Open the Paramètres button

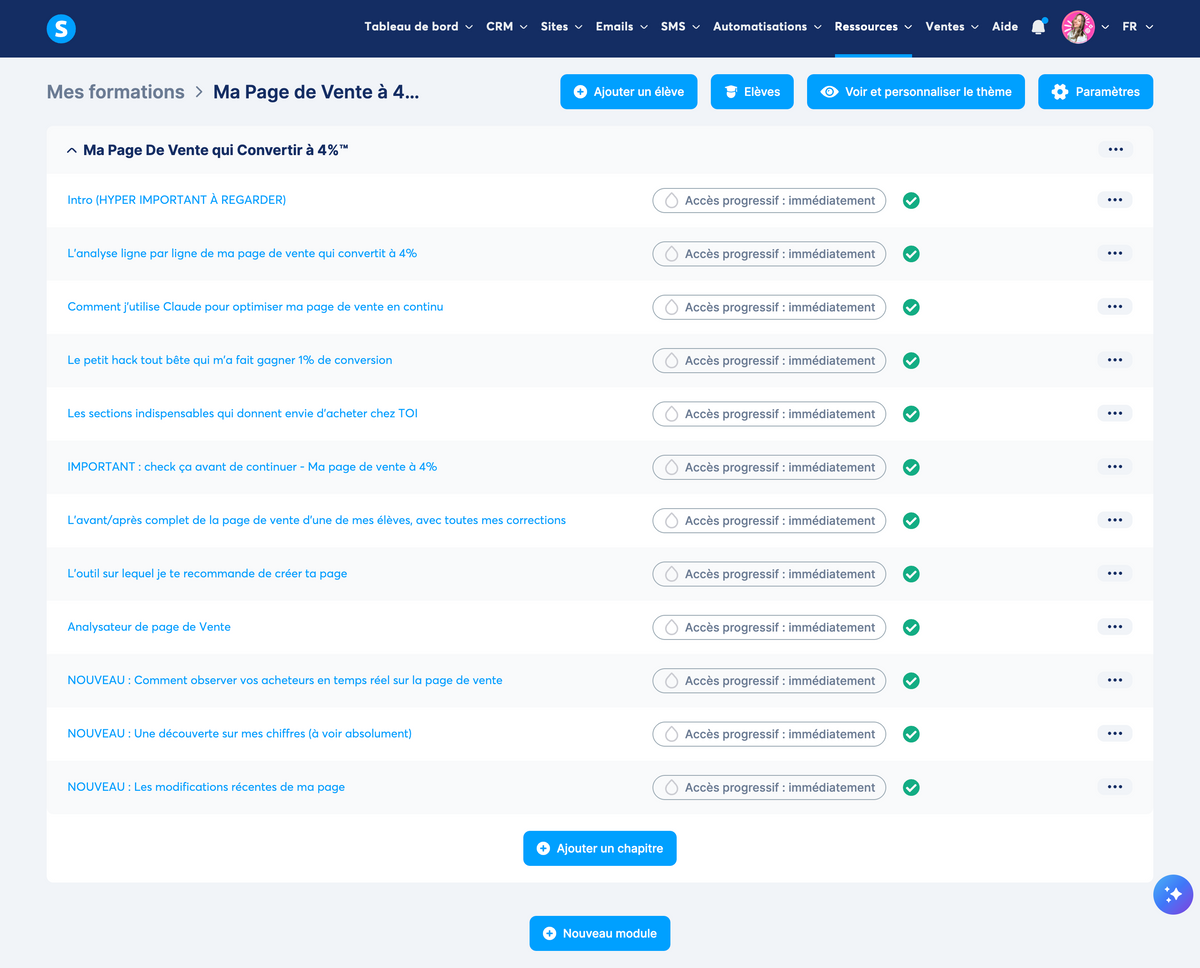pyautogui.click(x=1096, y=92)
